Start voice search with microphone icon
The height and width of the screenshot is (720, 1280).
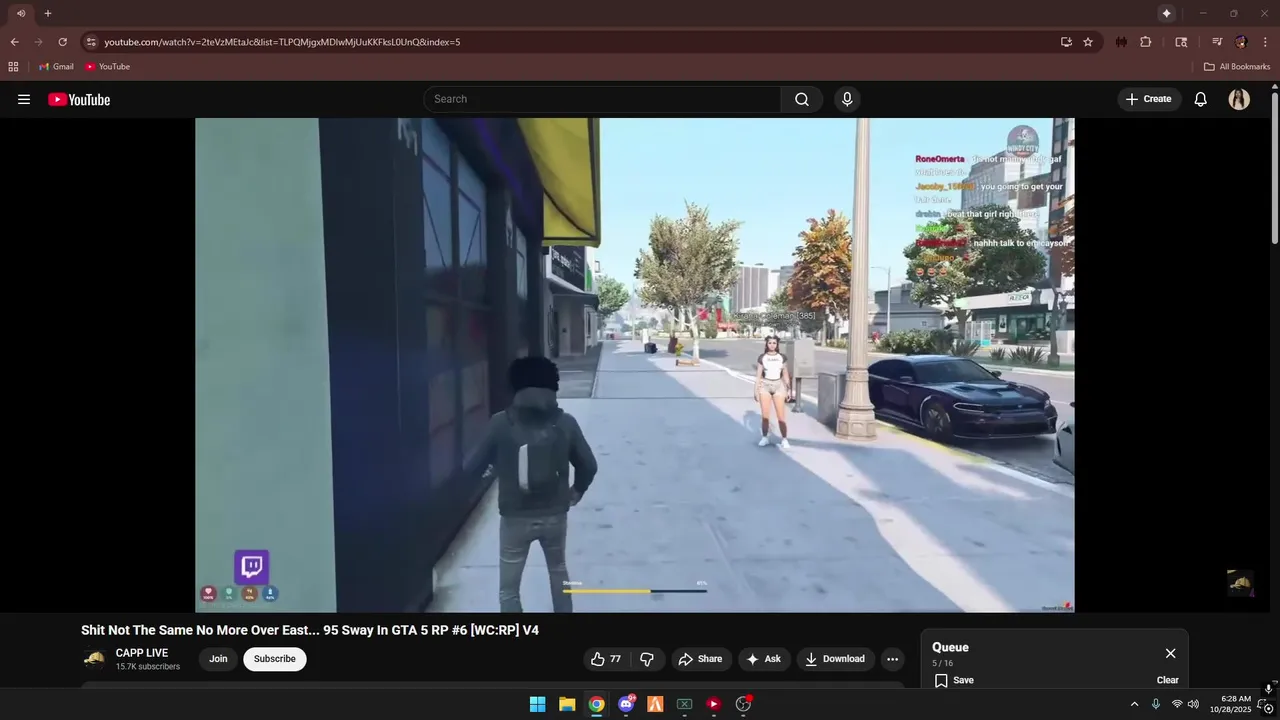coord(847,99)
